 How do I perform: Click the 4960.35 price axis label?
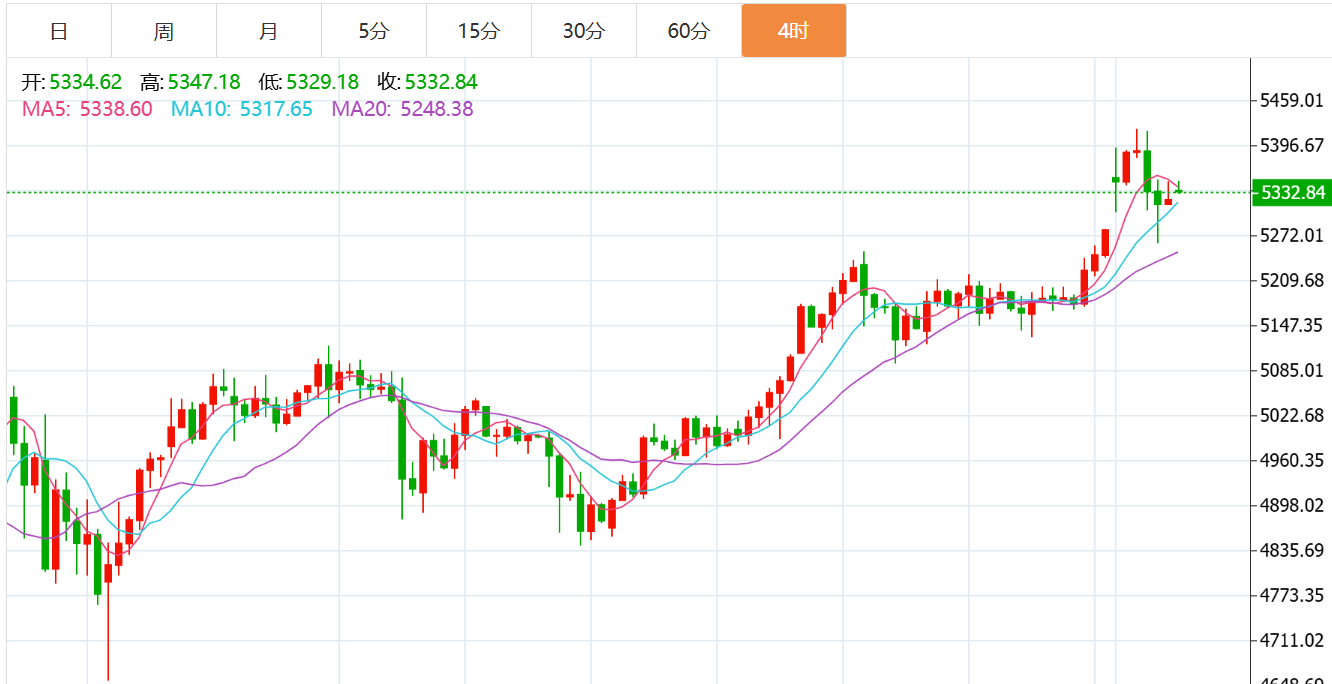[x=1292, y=460]
